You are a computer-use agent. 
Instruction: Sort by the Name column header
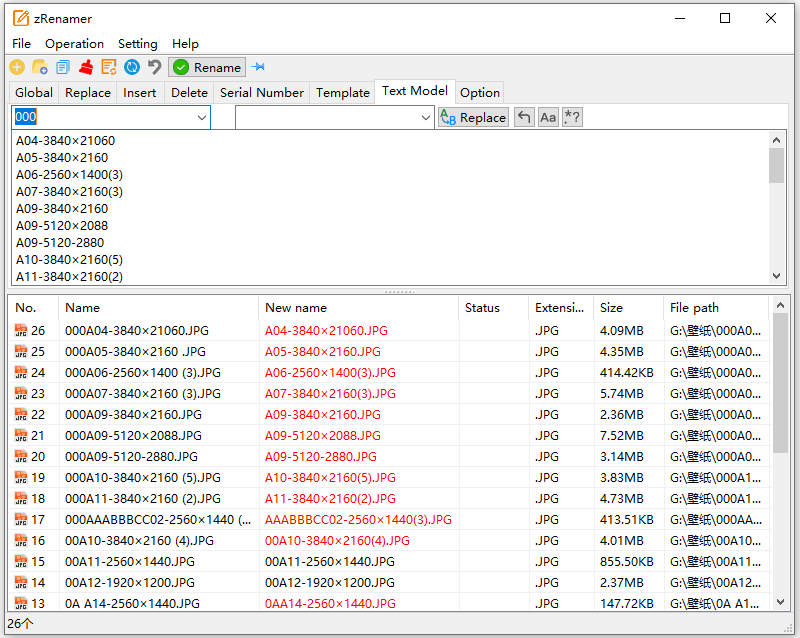[x=159, y=308]
